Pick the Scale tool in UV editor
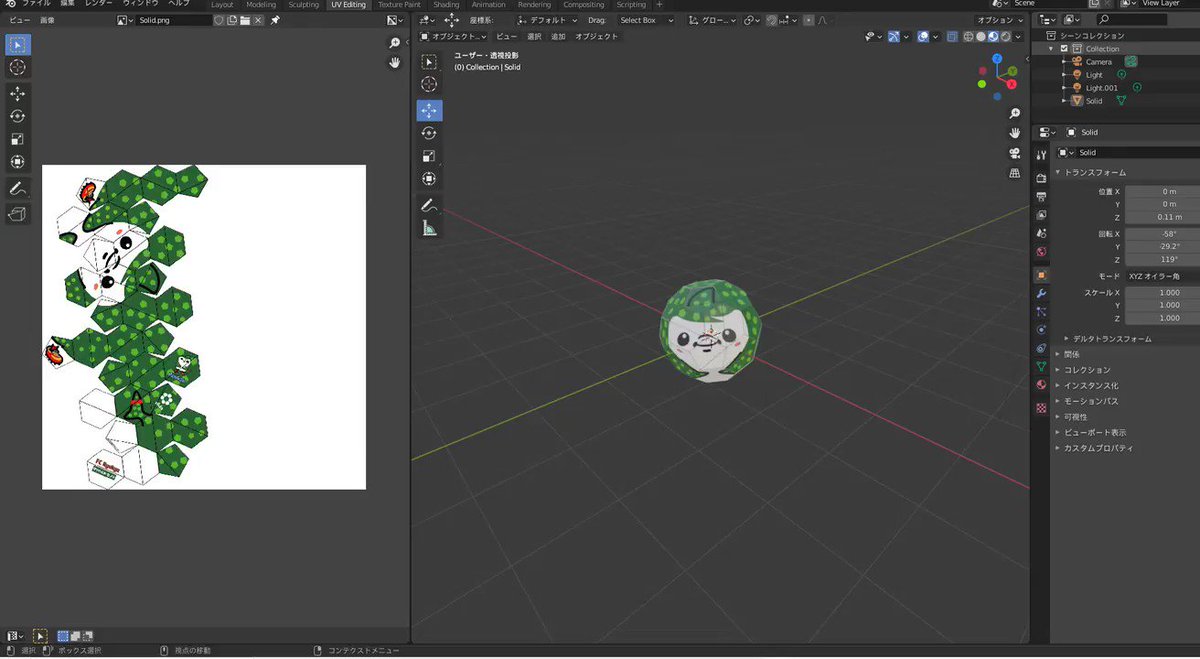The width and height of the screenshot is (1200, 659). click(x=17, y=139)
